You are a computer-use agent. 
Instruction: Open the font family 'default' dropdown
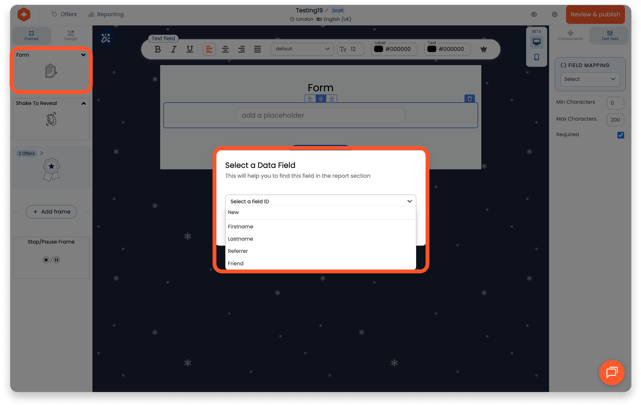click(x=301, y=49)
